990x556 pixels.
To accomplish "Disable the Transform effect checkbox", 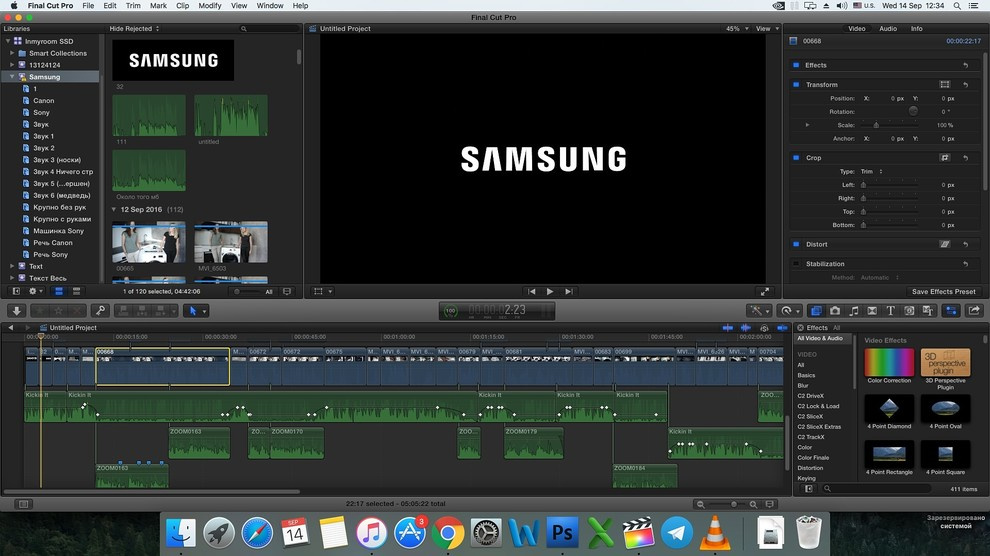I will pos(796,85).
